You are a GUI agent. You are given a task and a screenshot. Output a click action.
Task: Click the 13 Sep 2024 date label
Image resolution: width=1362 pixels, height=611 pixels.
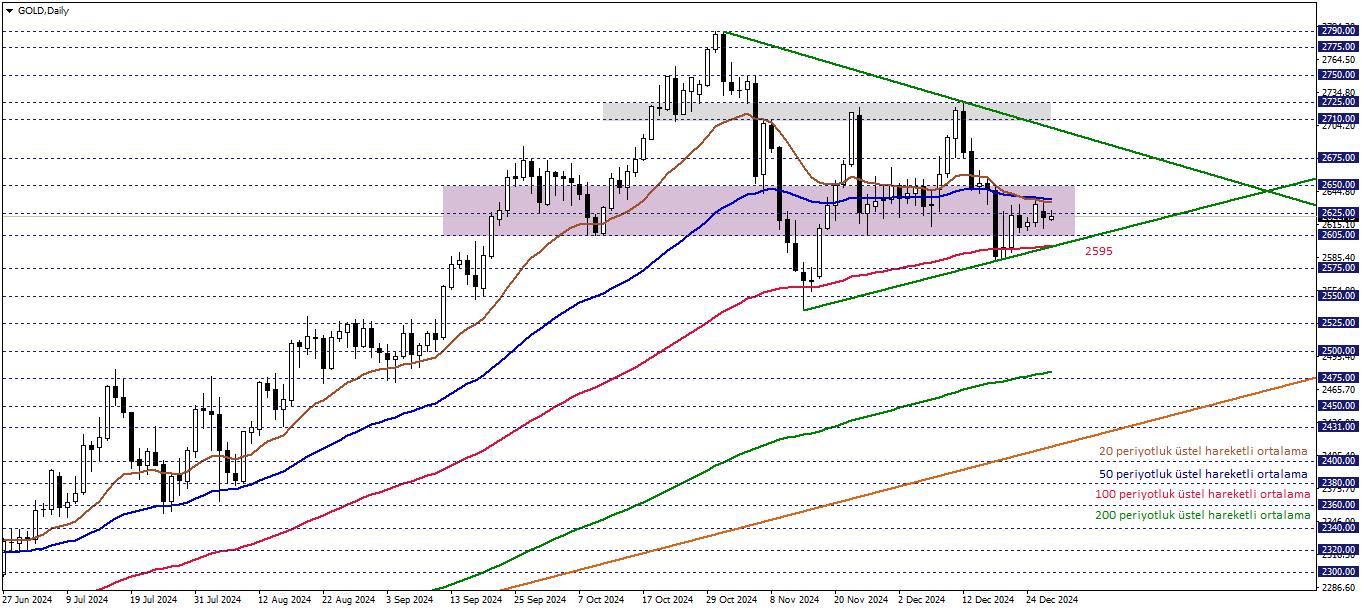pos(475,600)
